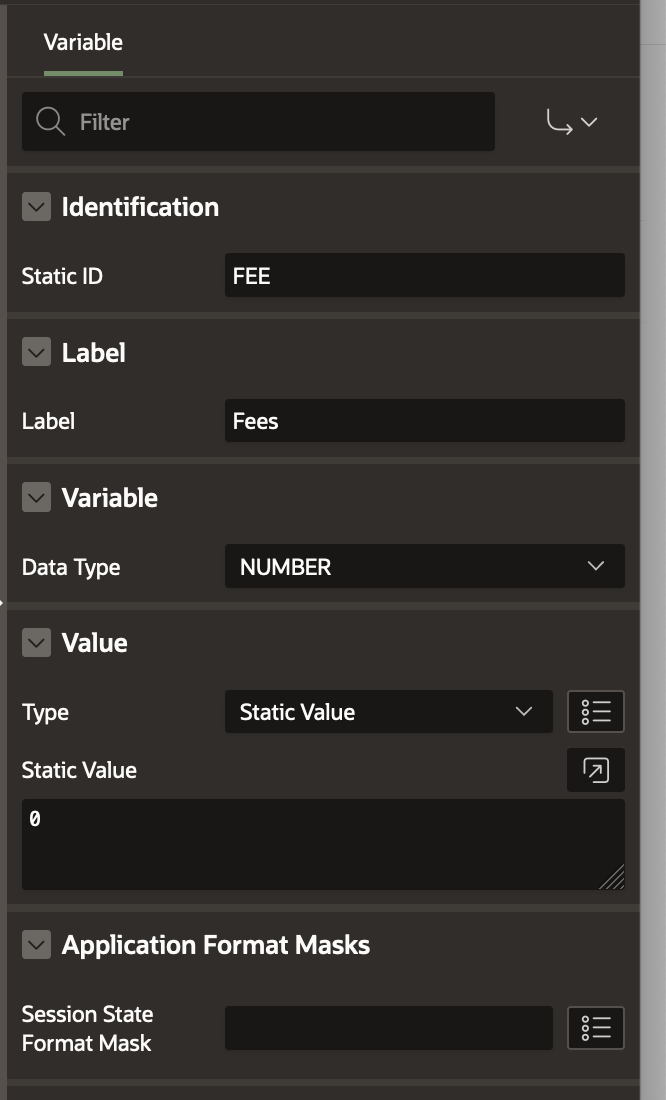Click the Static Value textarea resize handle
The height and width of the screenshot is (1100, 666).
613,878
